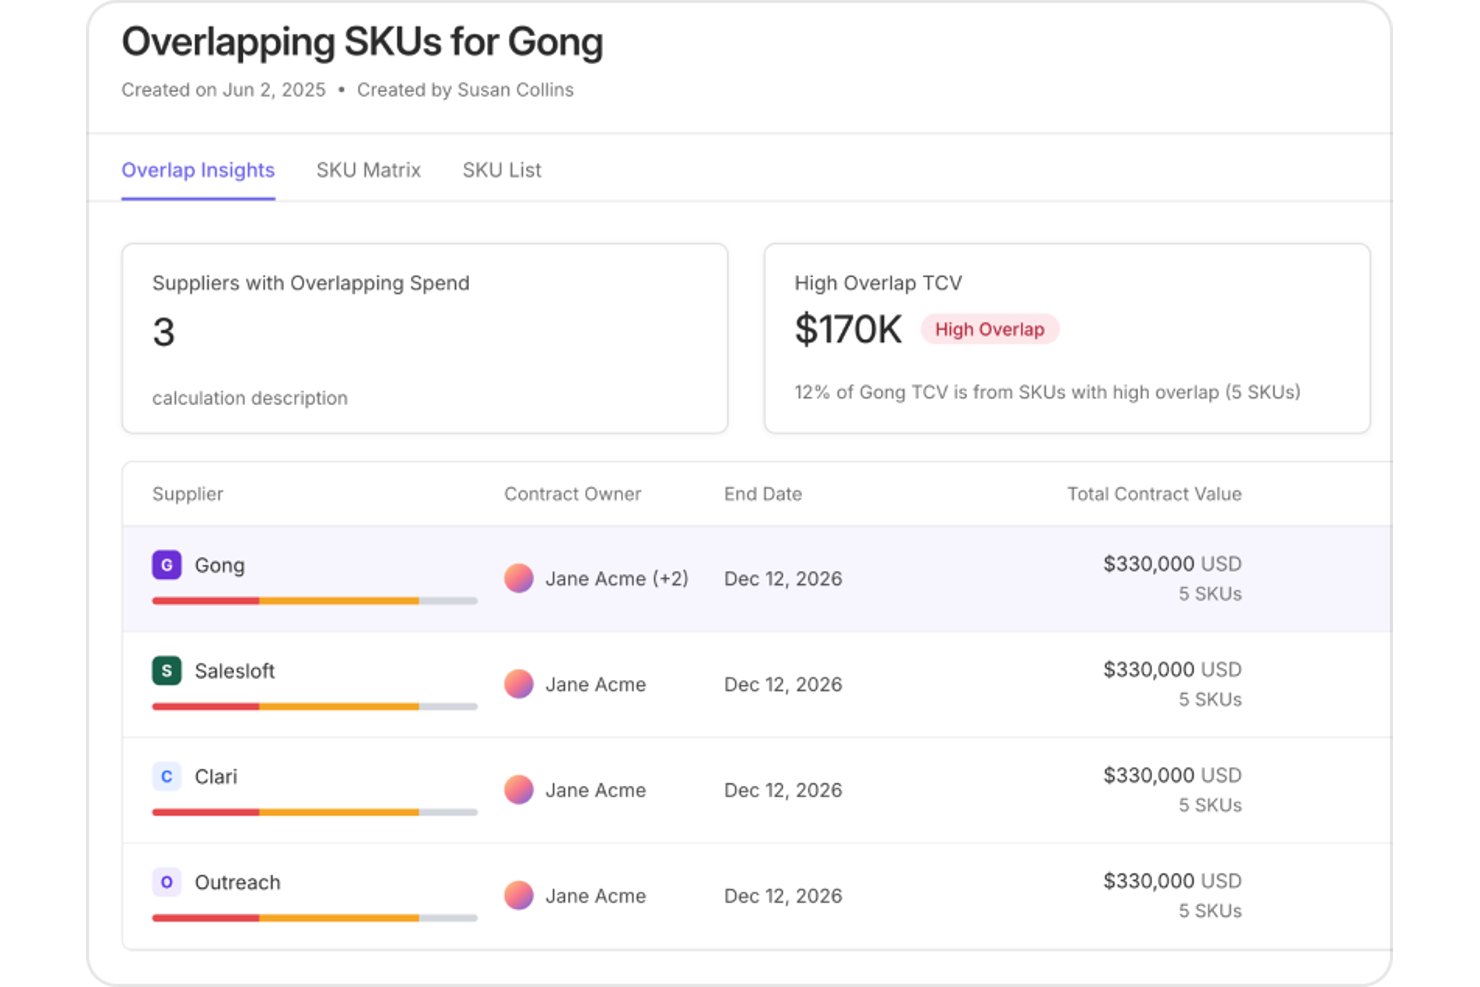This screenshot has width=1480, height=987.
Task: Click the end date in Salesloft row
Action: pyautogui.click(x=783, y=685)
